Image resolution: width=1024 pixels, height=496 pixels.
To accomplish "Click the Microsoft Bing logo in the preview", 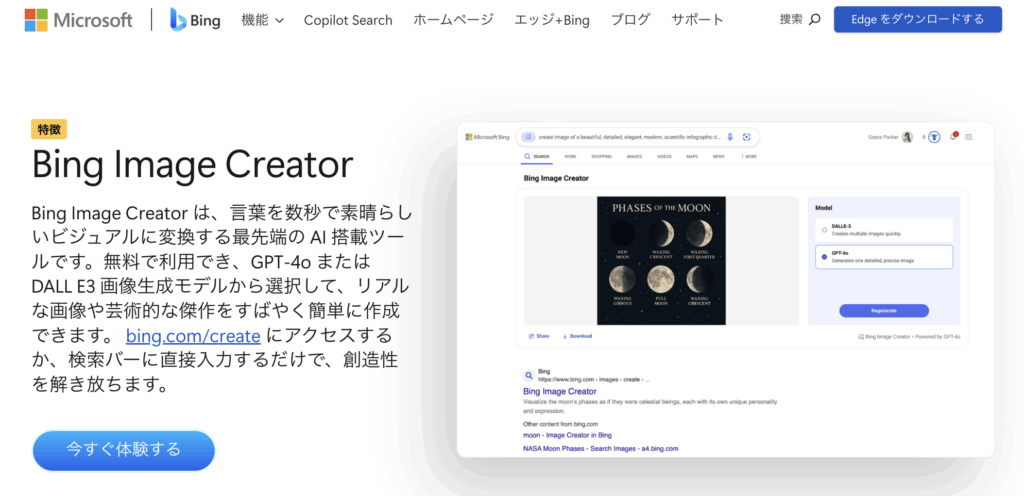I will (487, 137).
